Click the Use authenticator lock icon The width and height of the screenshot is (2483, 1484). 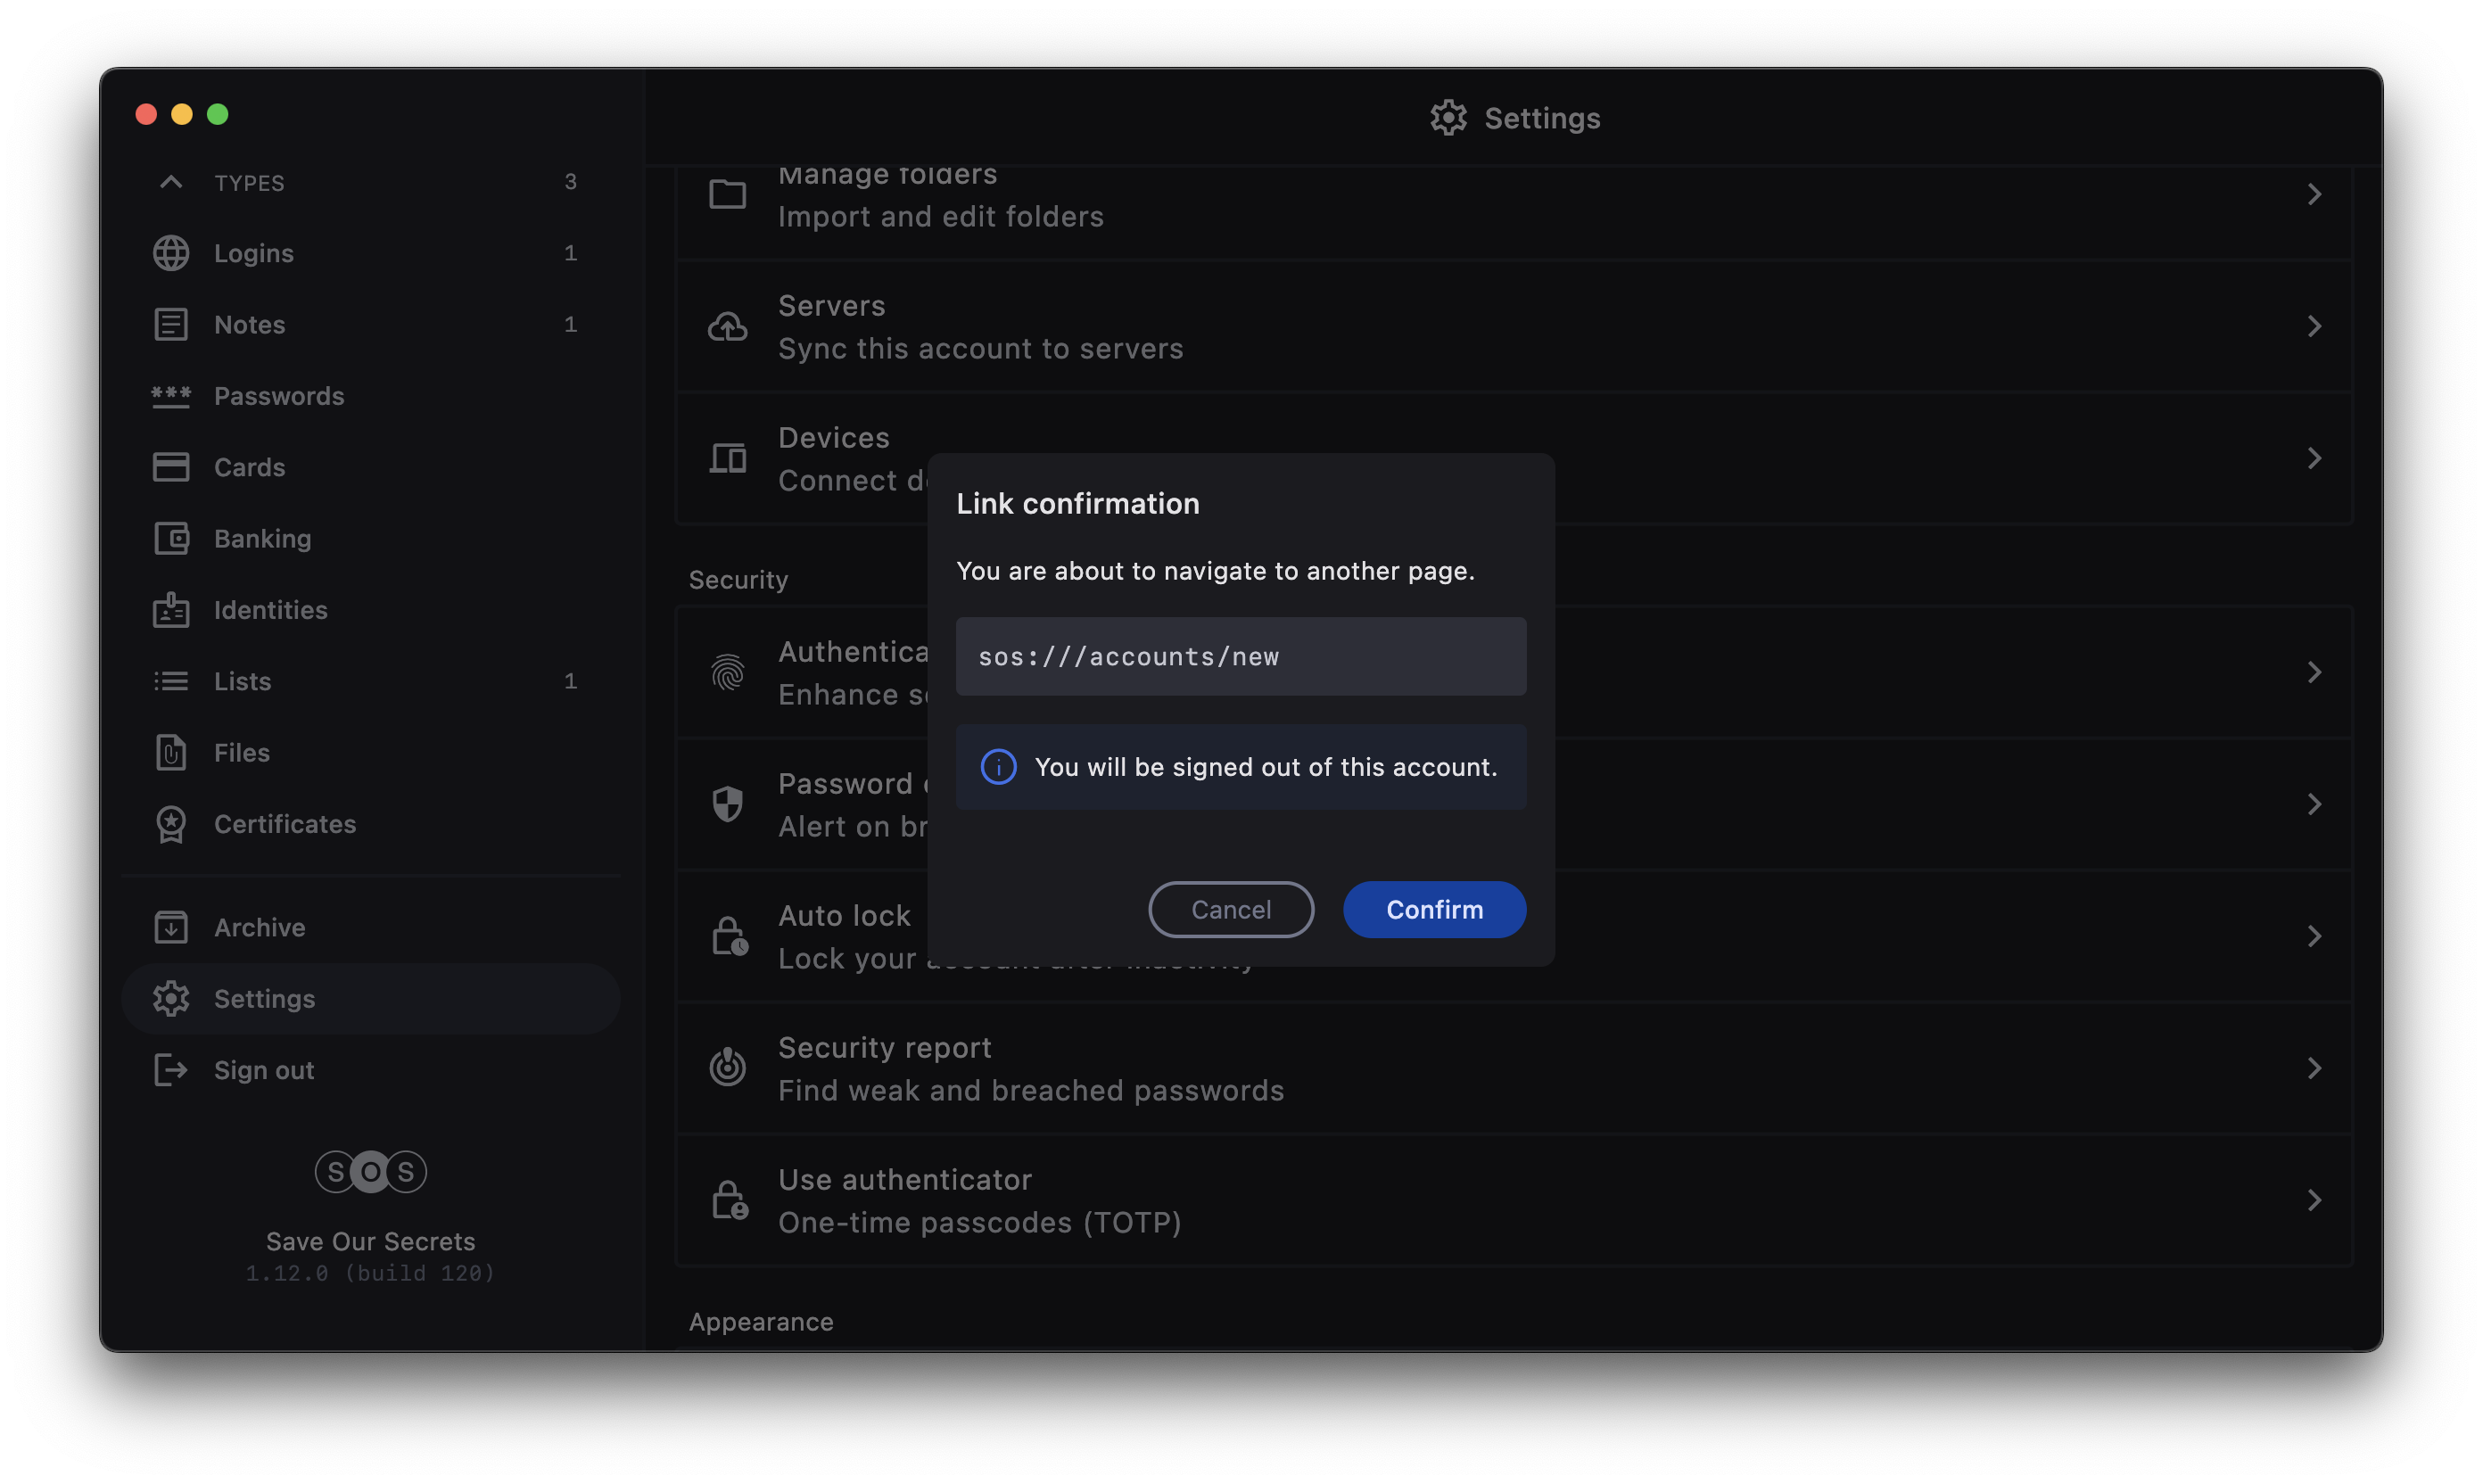click(x=729, y=1200)
